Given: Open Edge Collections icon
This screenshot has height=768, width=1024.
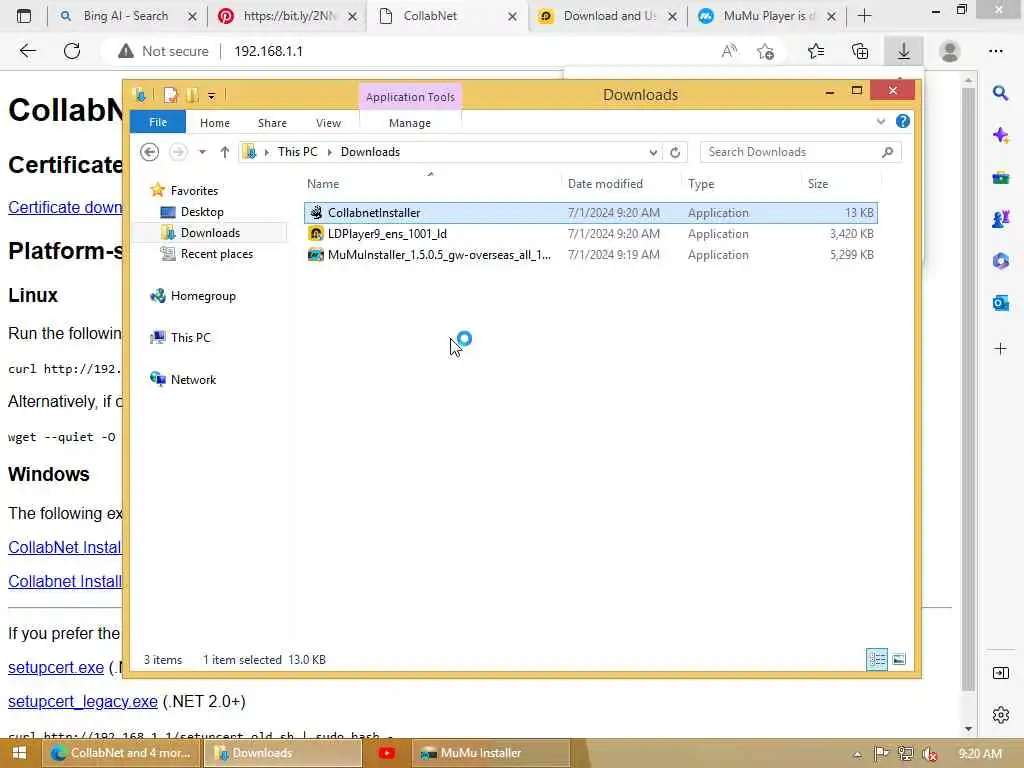Looking at the screenshot, I should (x=860, y=51).
